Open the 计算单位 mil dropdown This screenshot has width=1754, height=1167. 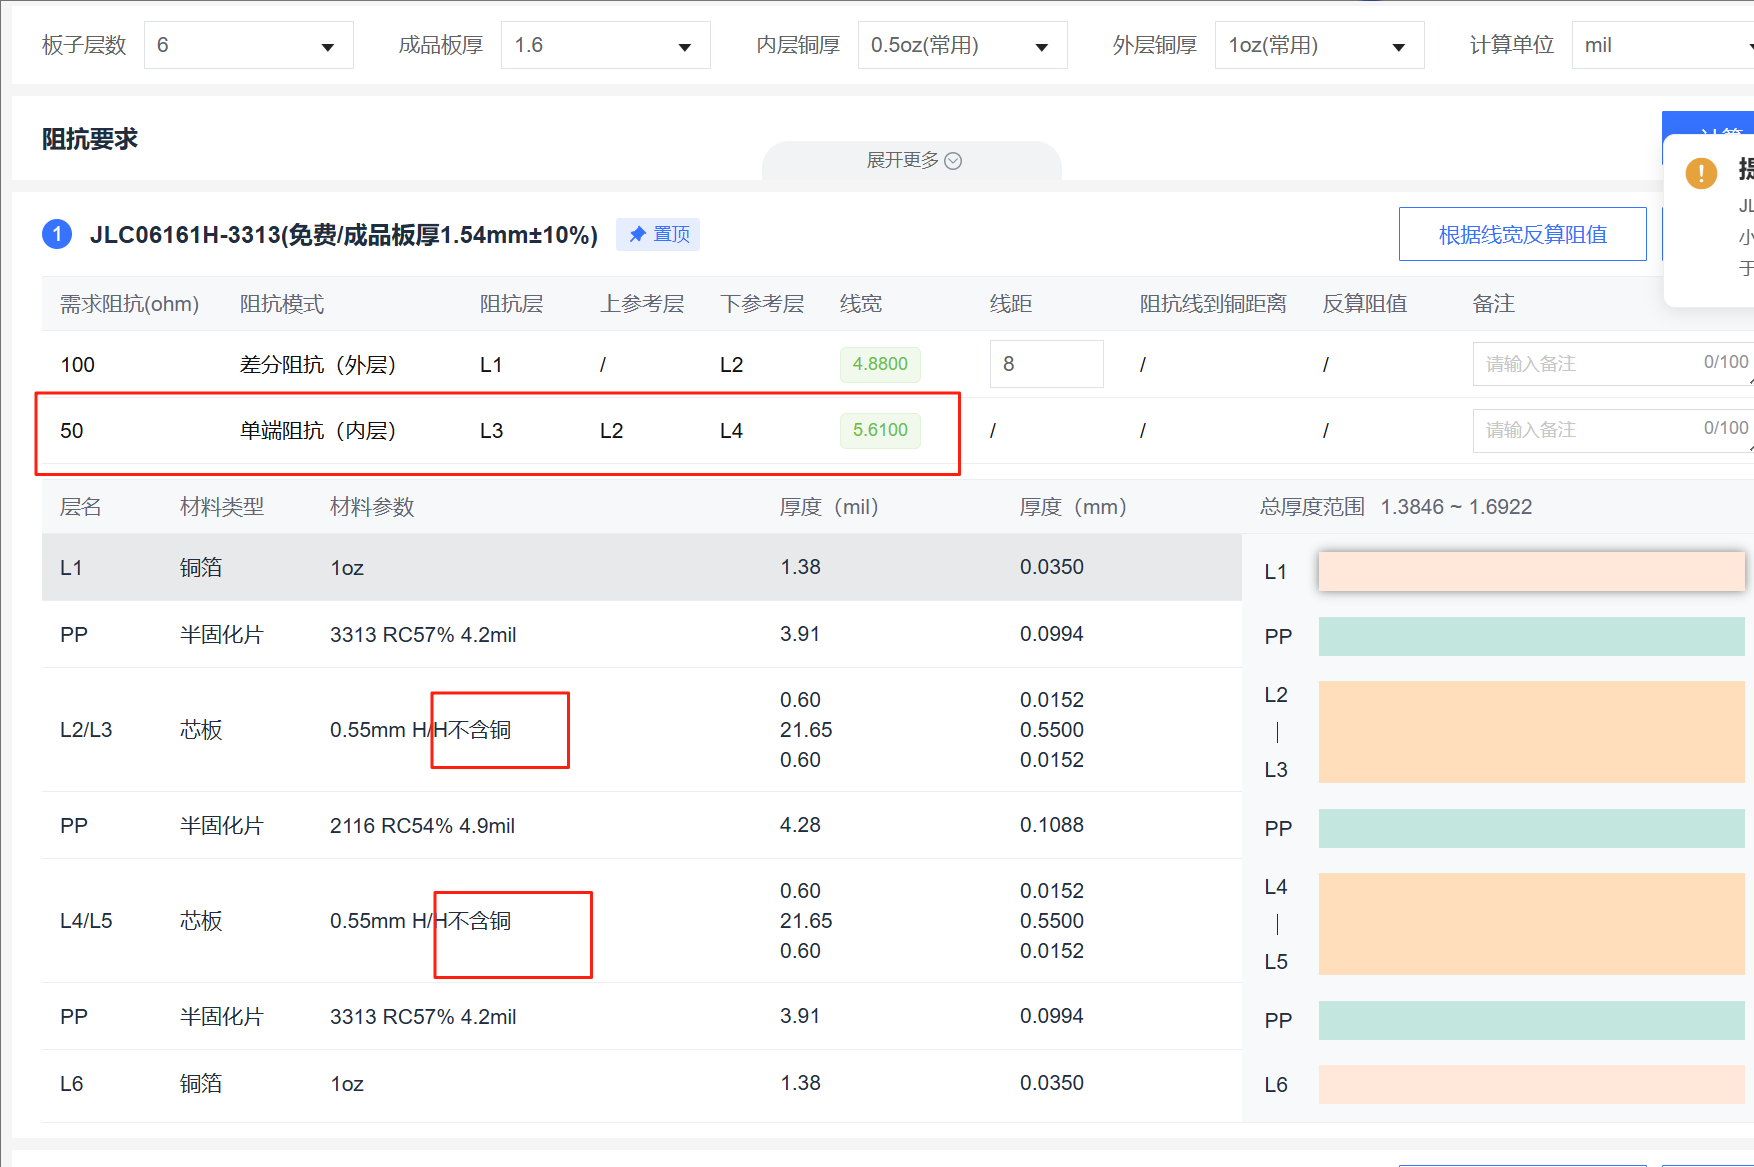coord(1660,46)
